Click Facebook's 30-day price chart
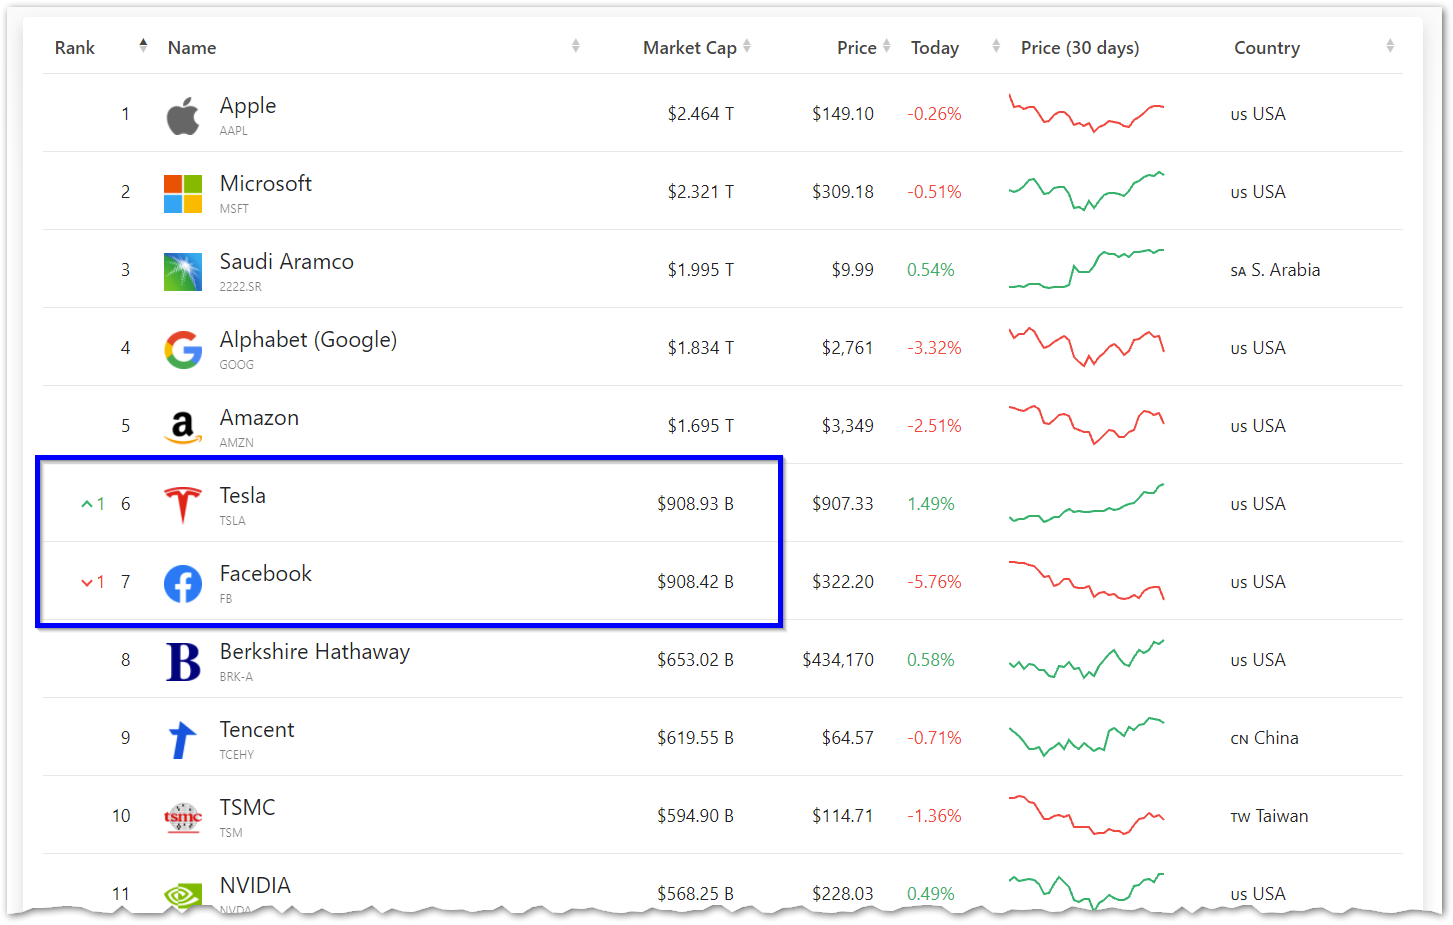The height and width of the screenshot is (925, 1453). point(1087,581)
